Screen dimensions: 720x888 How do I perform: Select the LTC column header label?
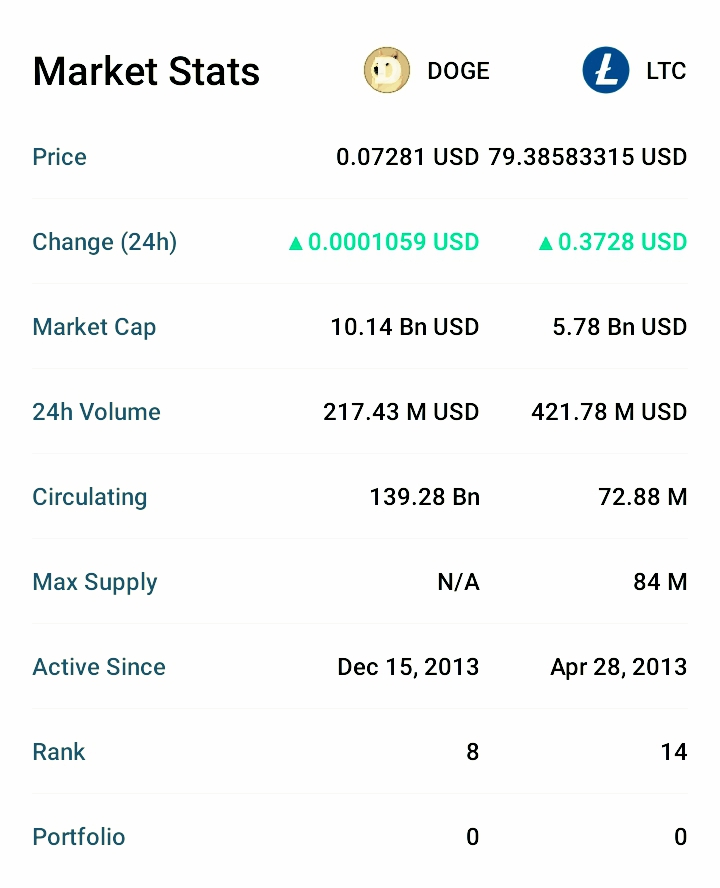(x=666, y=71)
